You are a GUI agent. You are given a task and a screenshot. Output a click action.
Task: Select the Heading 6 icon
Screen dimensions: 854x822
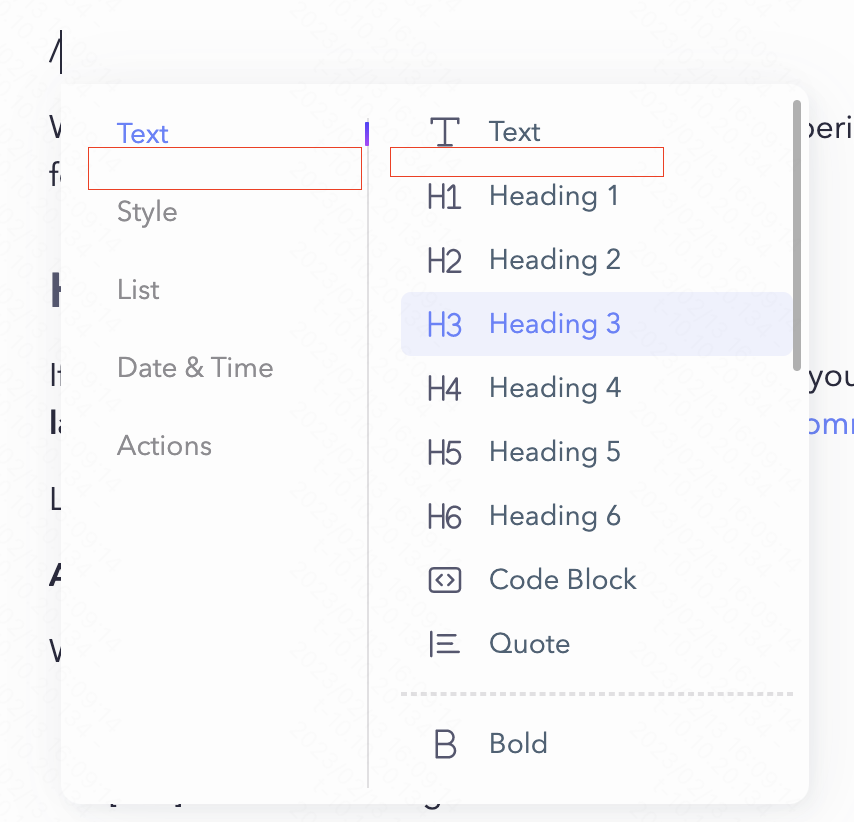[x=444, y=516]
